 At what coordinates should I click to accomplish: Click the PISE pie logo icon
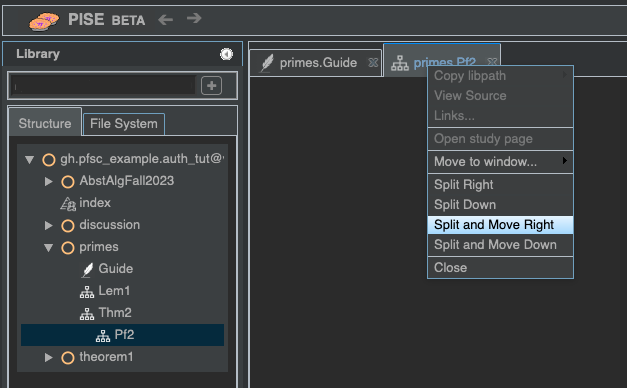44,21
